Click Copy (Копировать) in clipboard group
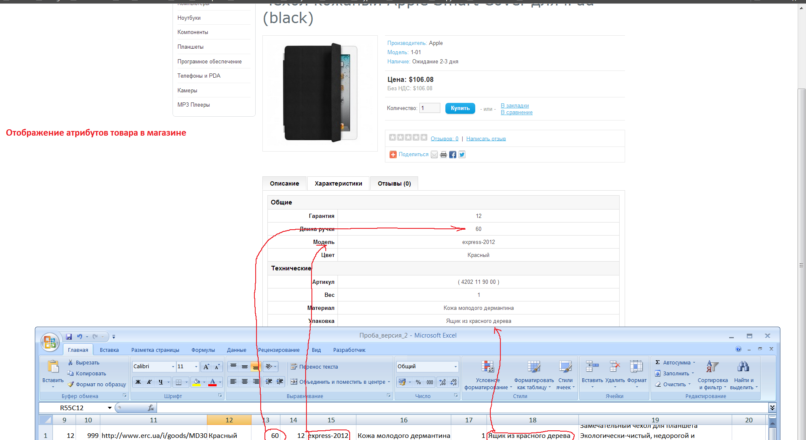The image size is (806, 440). tap(87, 374)
